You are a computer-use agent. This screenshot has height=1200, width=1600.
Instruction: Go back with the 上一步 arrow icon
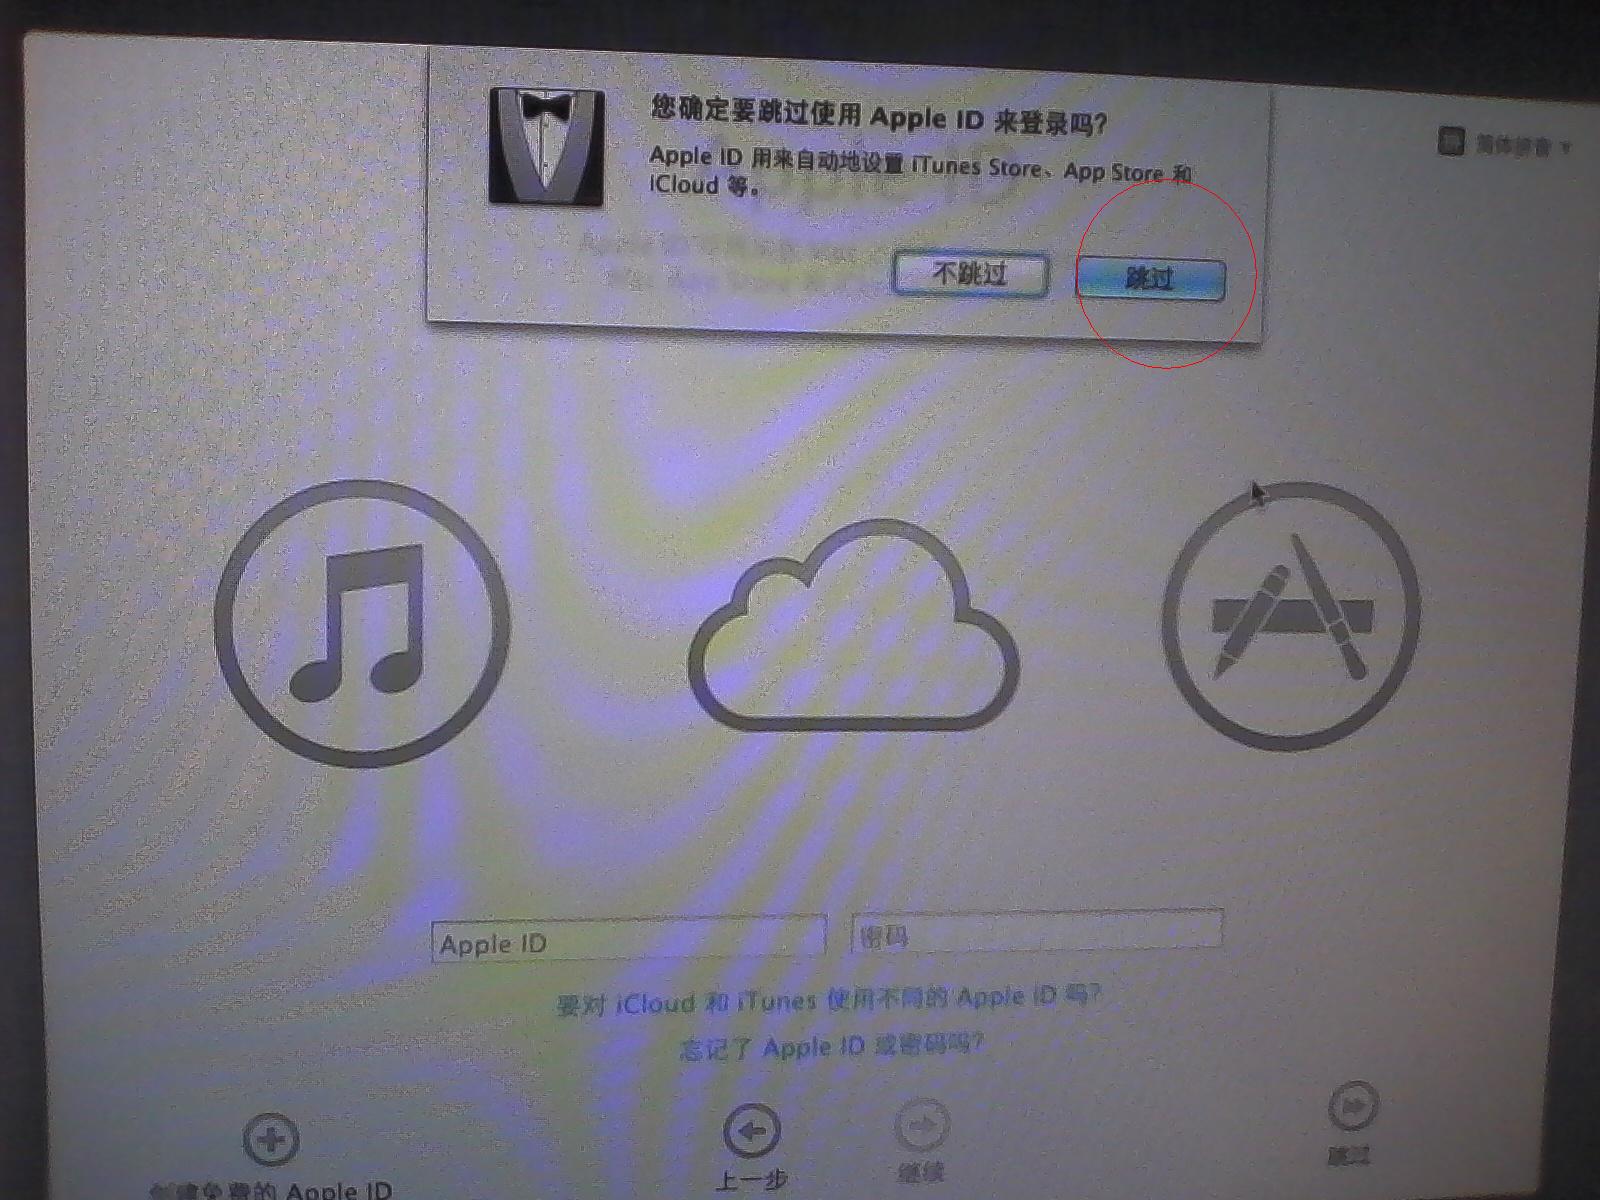click(x=752, y=1130)
